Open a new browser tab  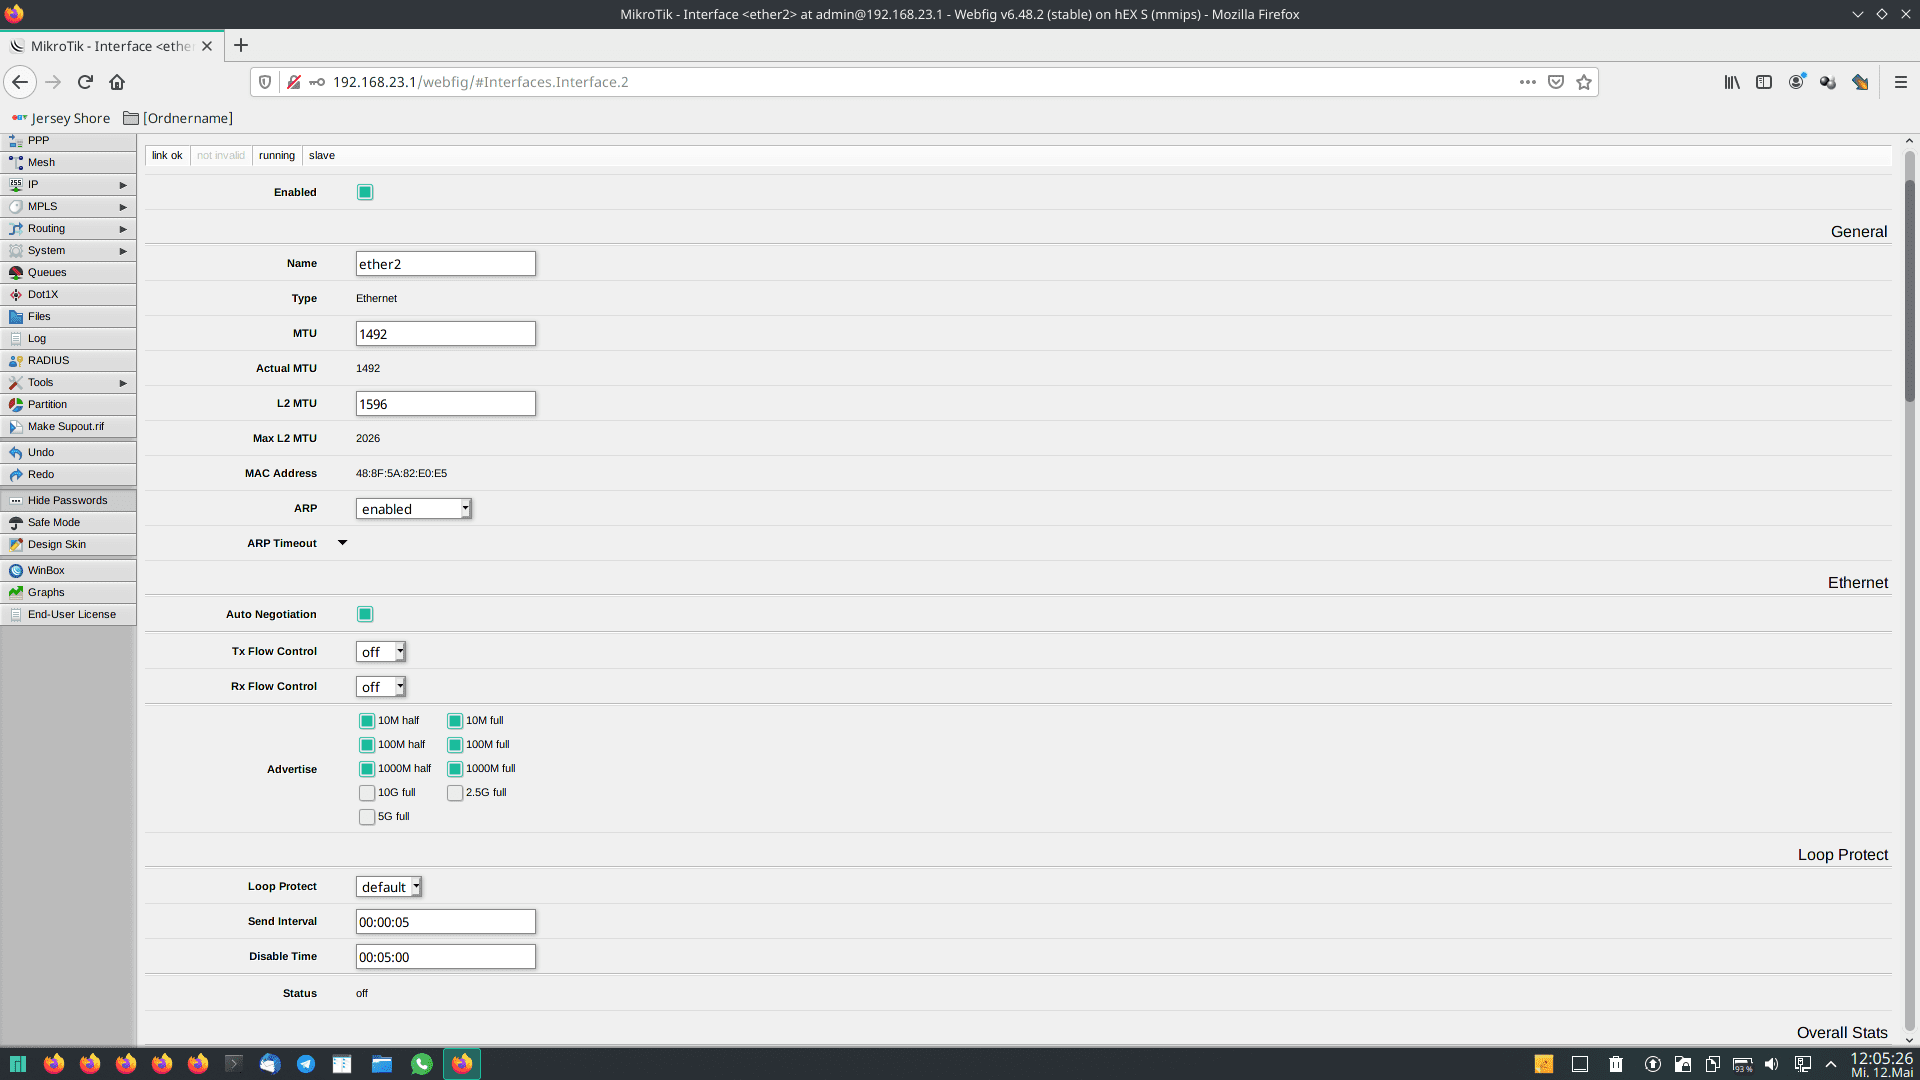point(241,46)
